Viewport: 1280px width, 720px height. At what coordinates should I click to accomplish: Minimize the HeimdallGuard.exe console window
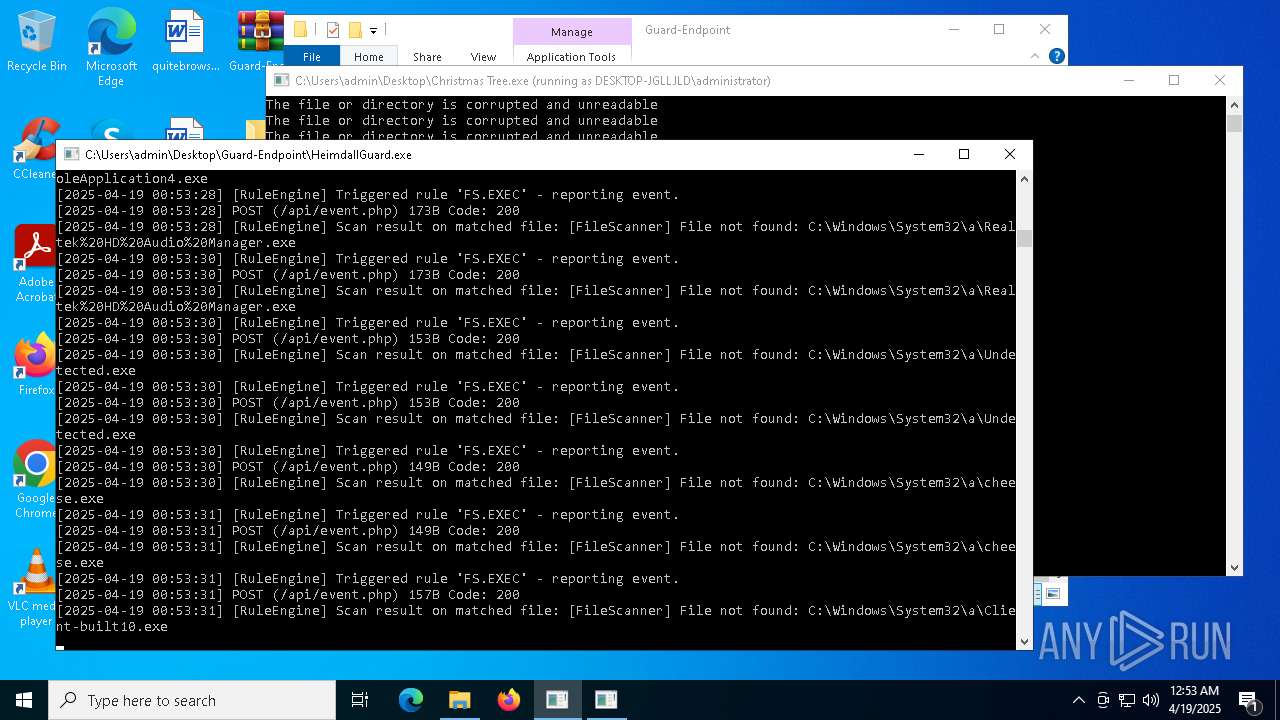pos(918,154)
